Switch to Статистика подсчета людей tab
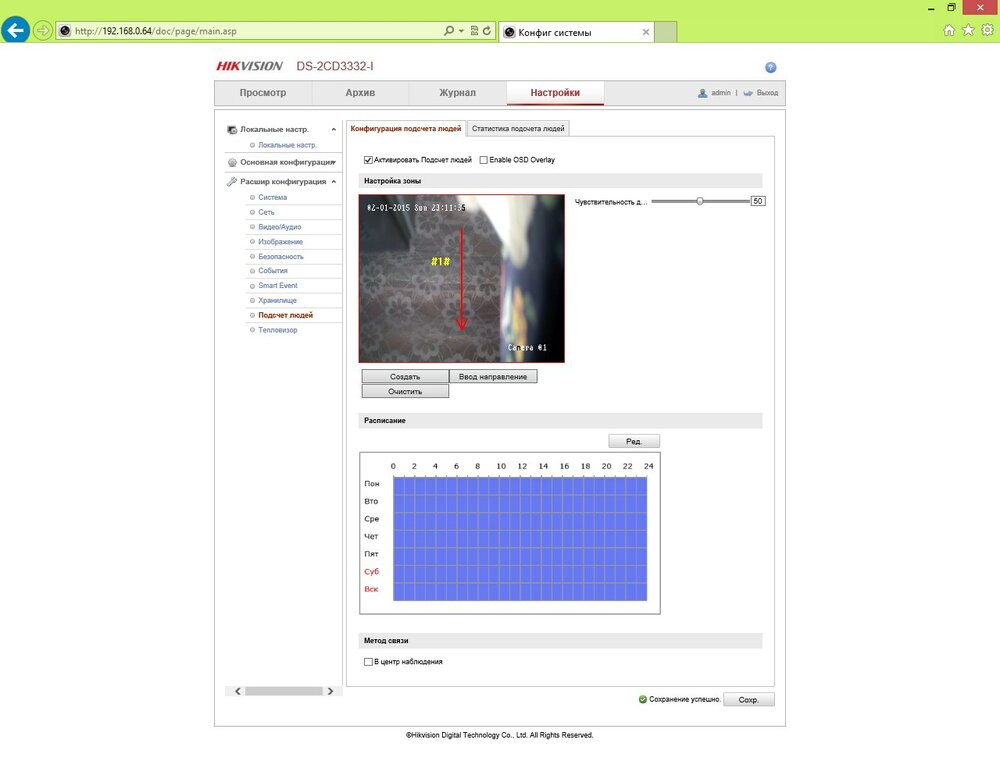Viewport: 1000px width, 768px height. pyautogui.click(x=518, y=129)
